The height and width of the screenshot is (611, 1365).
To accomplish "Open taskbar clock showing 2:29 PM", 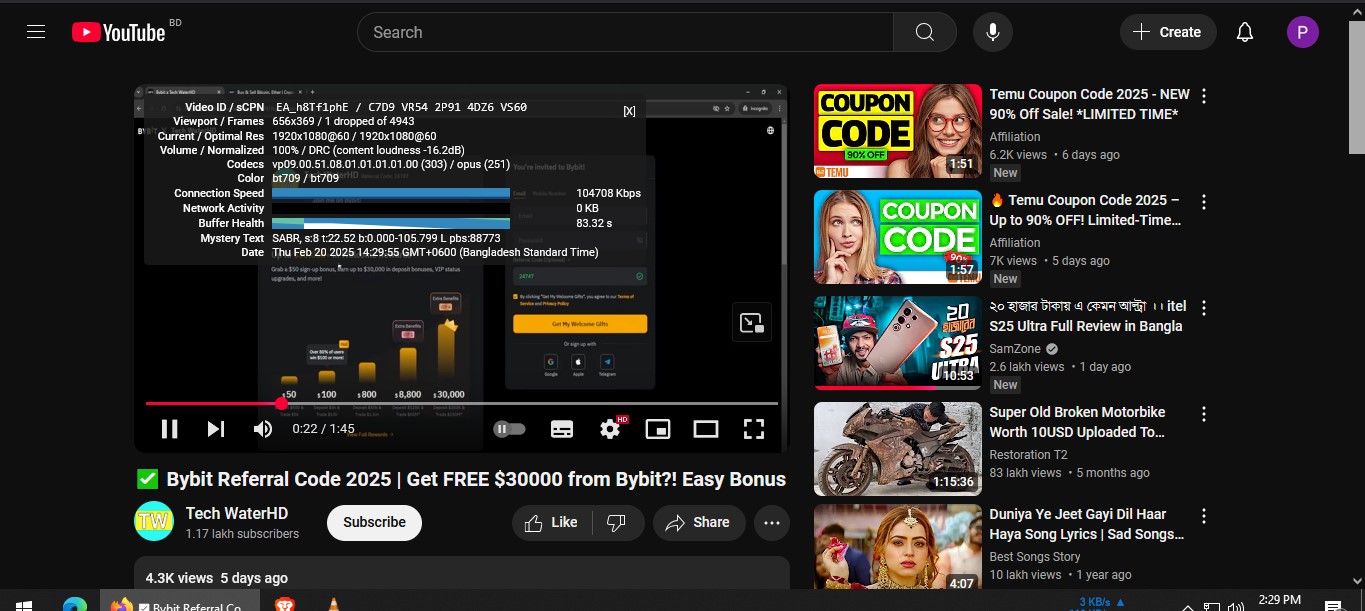I will 1279,602.
